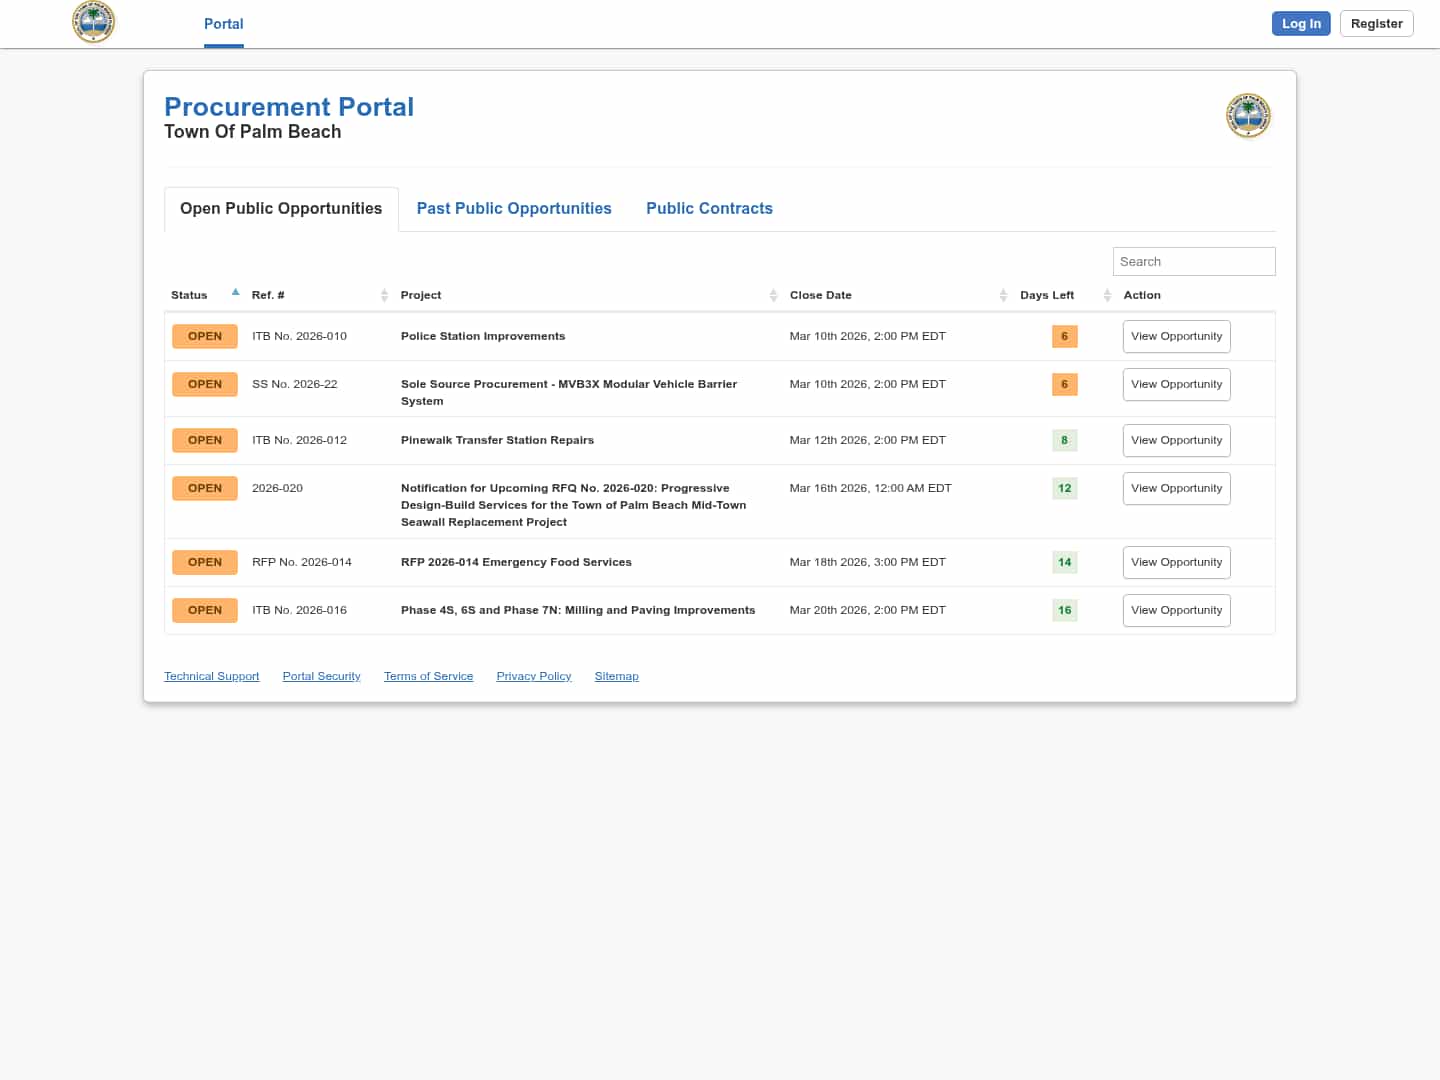Select the Open Public Opportunities tab

281,208
